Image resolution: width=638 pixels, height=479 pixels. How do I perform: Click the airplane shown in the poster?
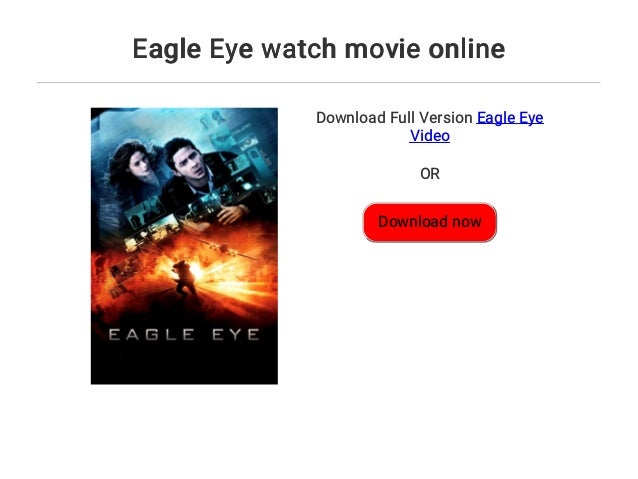pos(222,246)
